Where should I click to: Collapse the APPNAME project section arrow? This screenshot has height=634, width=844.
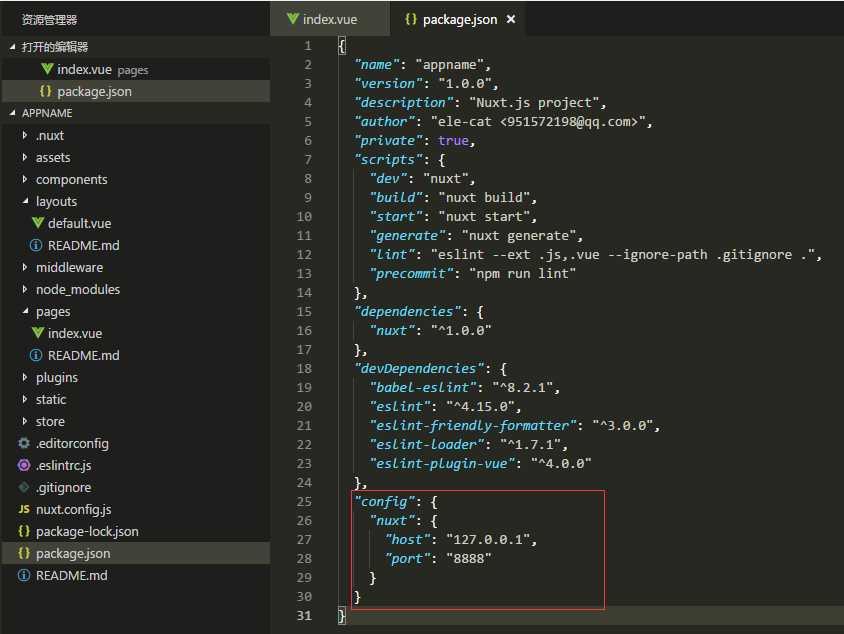(12, 113)
